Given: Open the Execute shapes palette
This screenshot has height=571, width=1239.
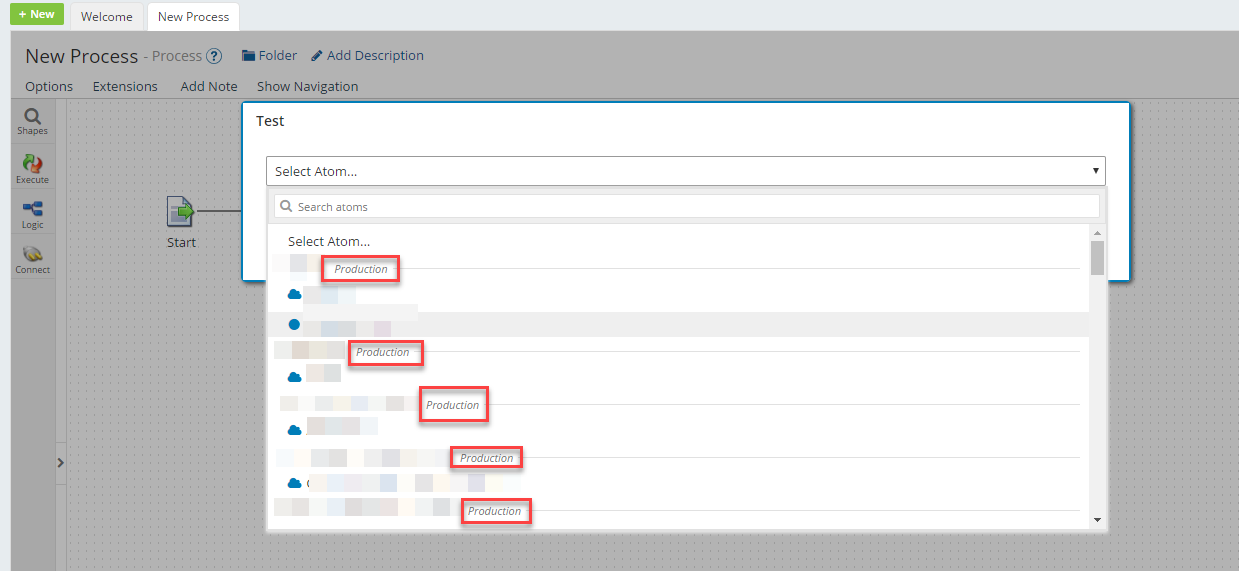Looking at the screenshot, I should [x=32, y=168].
